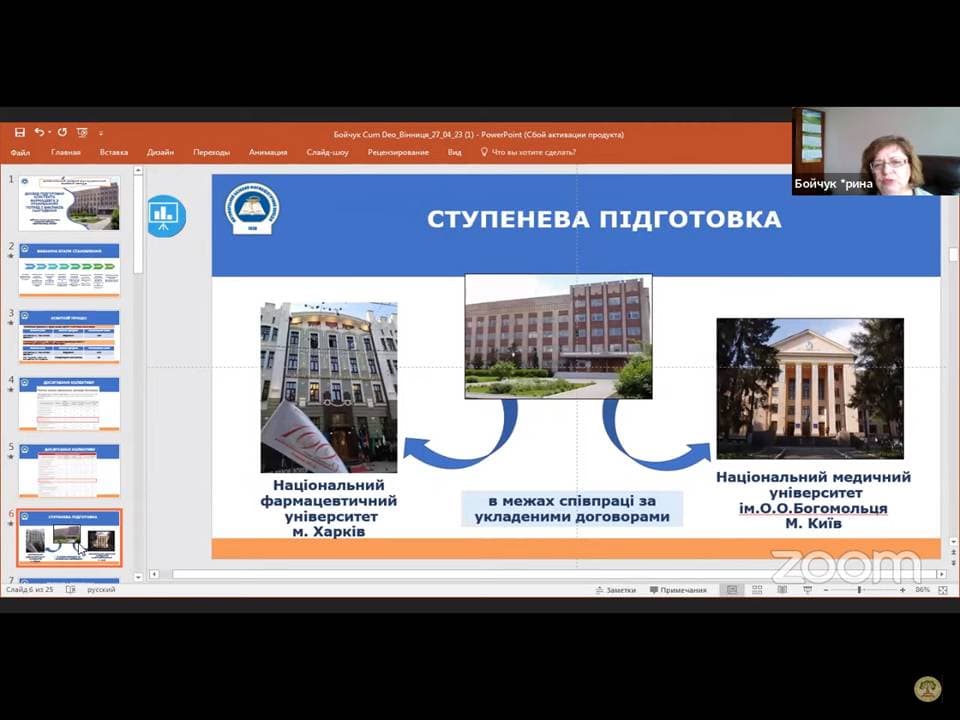Click Start From Beginning slideshow icon in title bar
960x720 pixels.
[x=82, y=132]
